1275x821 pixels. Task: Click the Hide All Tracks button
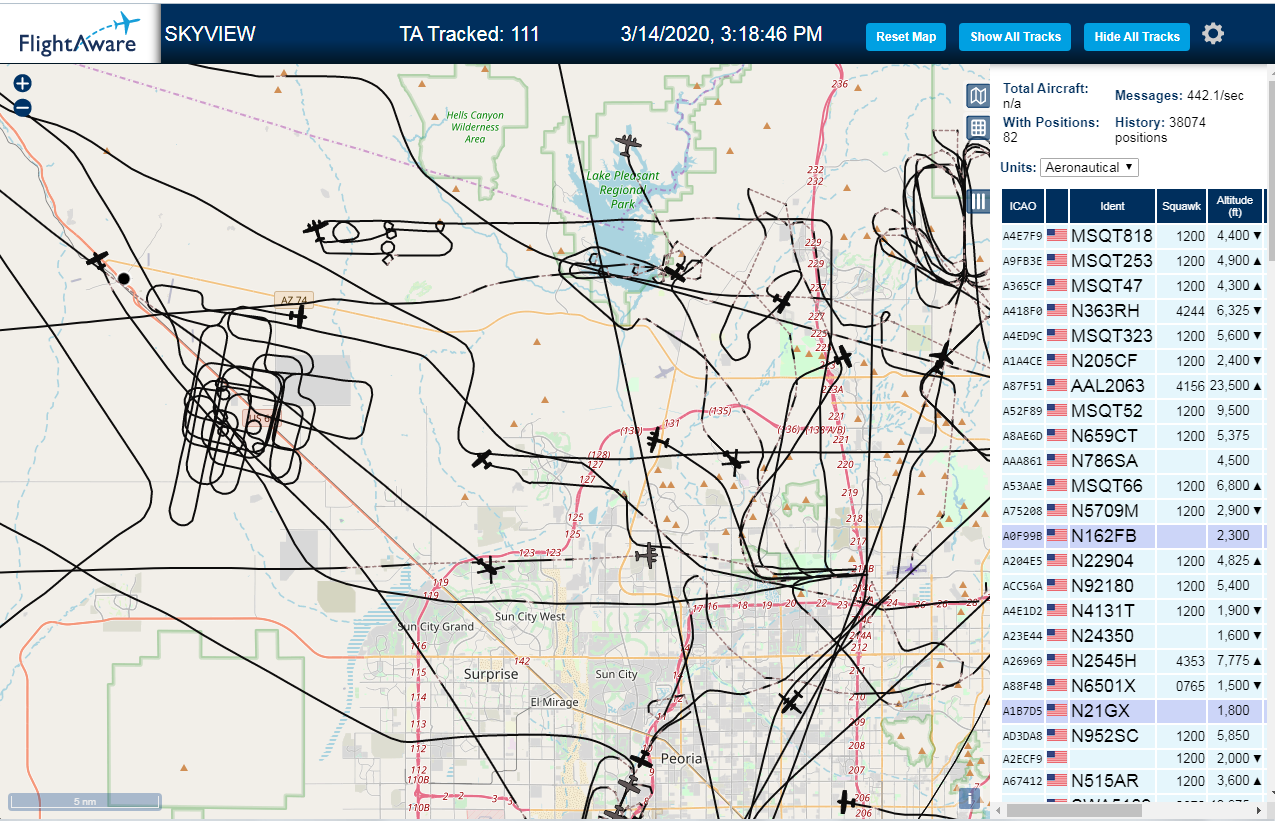pos(1137,37)
